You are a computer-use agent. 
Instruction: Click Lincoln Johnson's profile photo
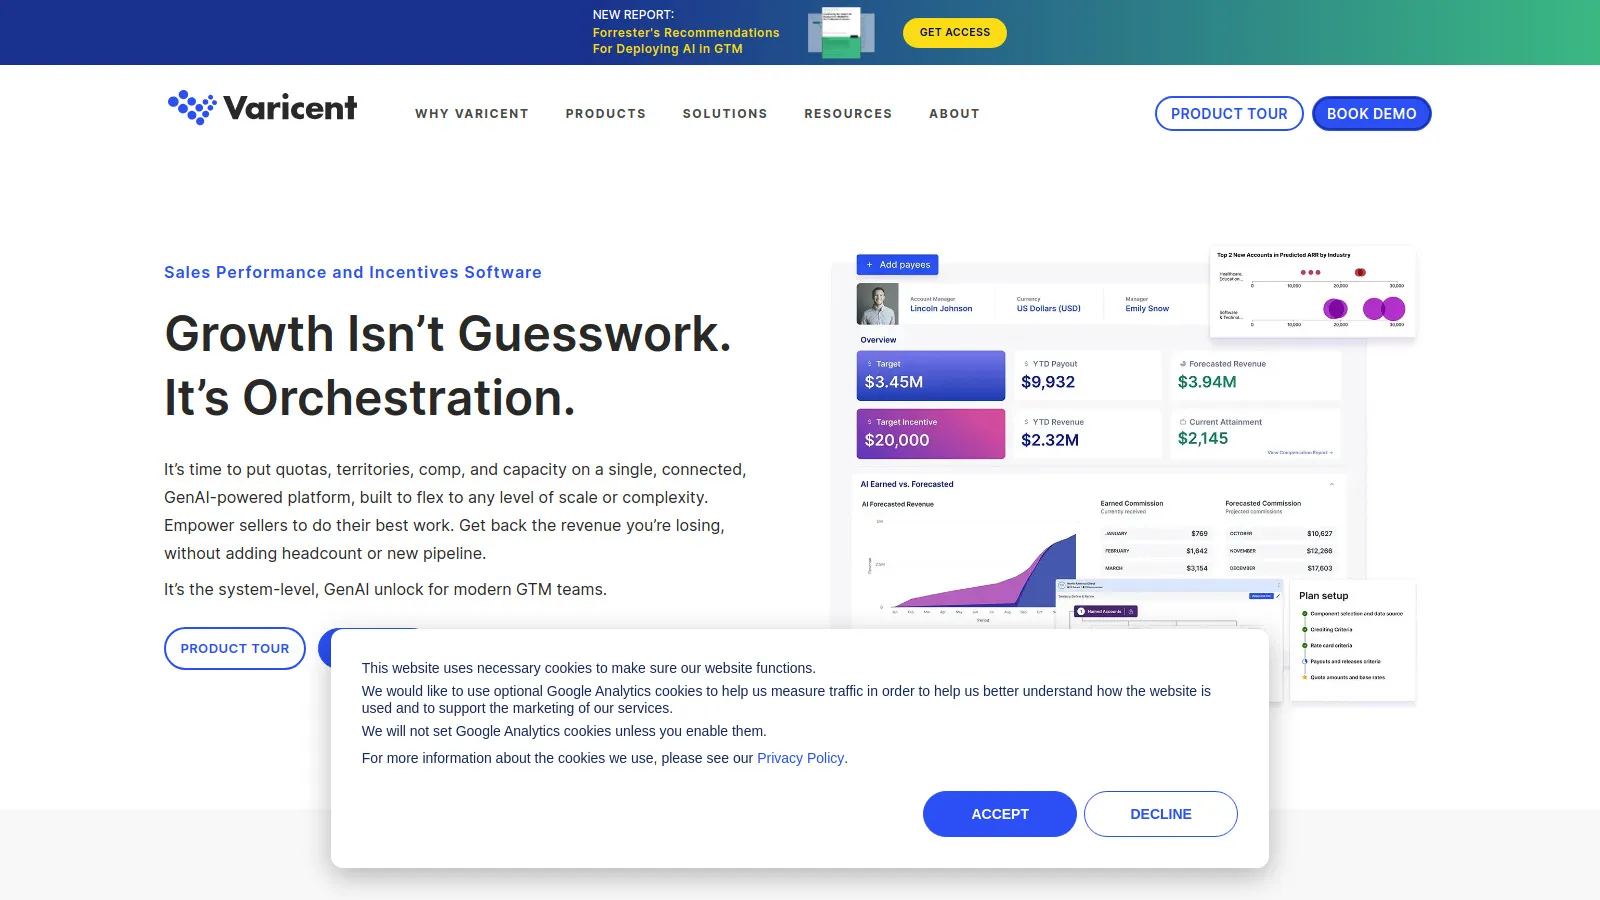coord(877,304)
